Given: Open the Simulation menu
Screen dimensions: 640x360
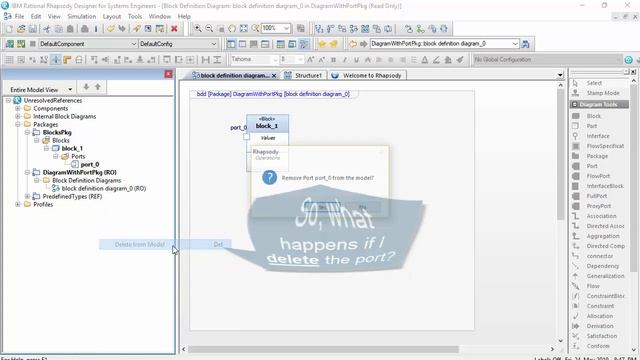Looking at the screenshot, I should tap(82, 17).
